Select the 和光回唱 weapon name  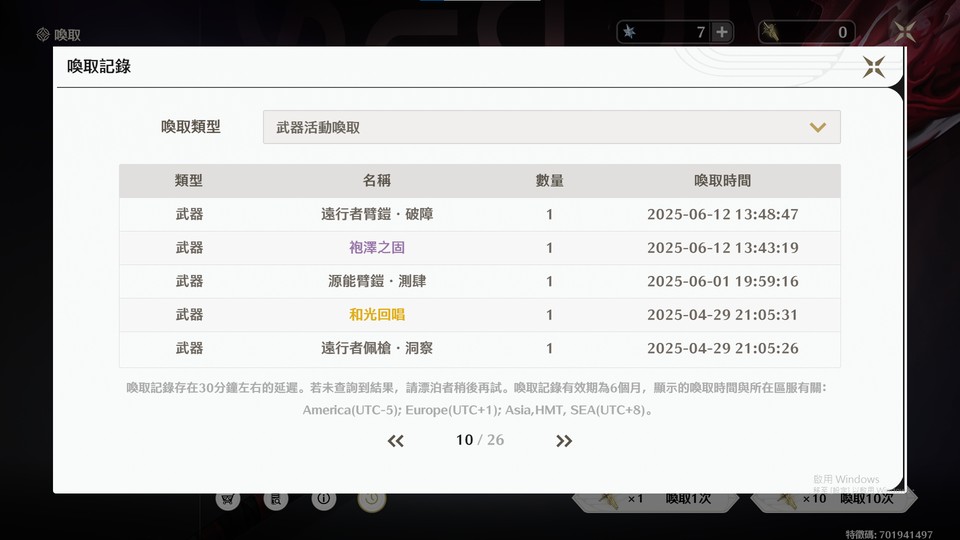377,315
